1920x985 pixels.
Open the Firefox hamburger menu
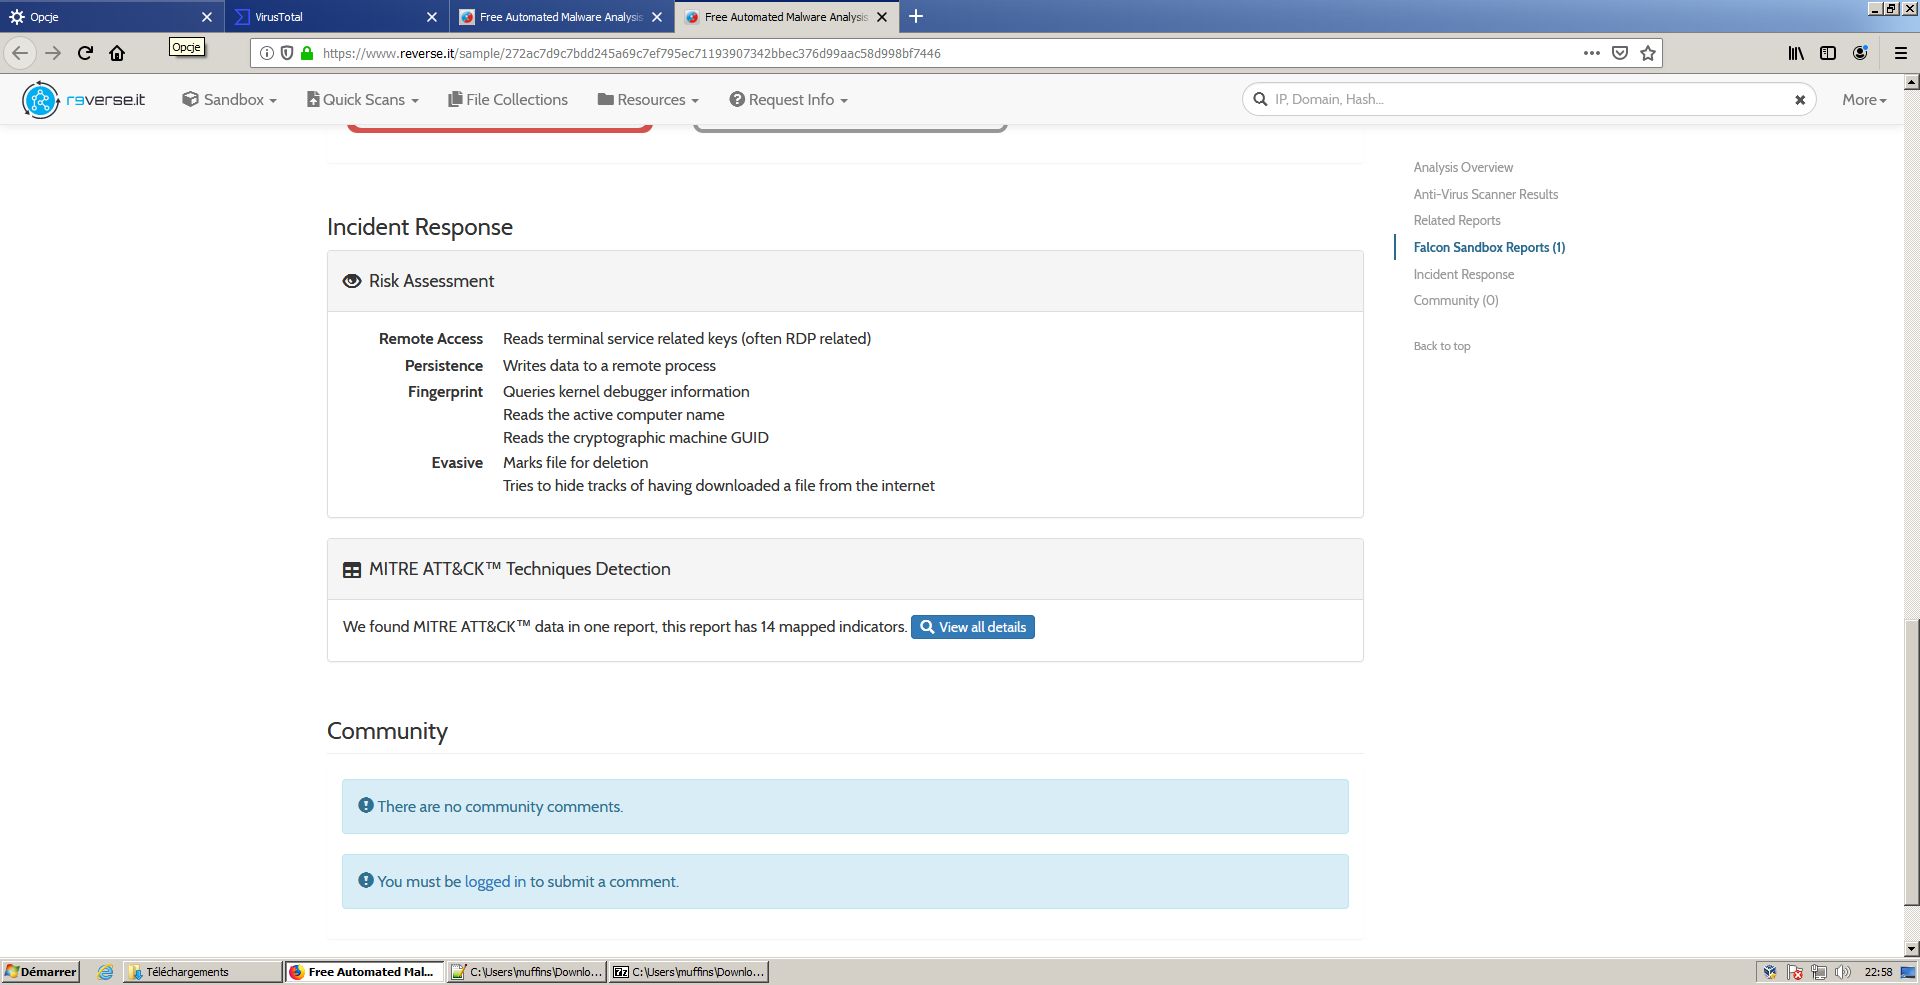[x=1901, y=53]
